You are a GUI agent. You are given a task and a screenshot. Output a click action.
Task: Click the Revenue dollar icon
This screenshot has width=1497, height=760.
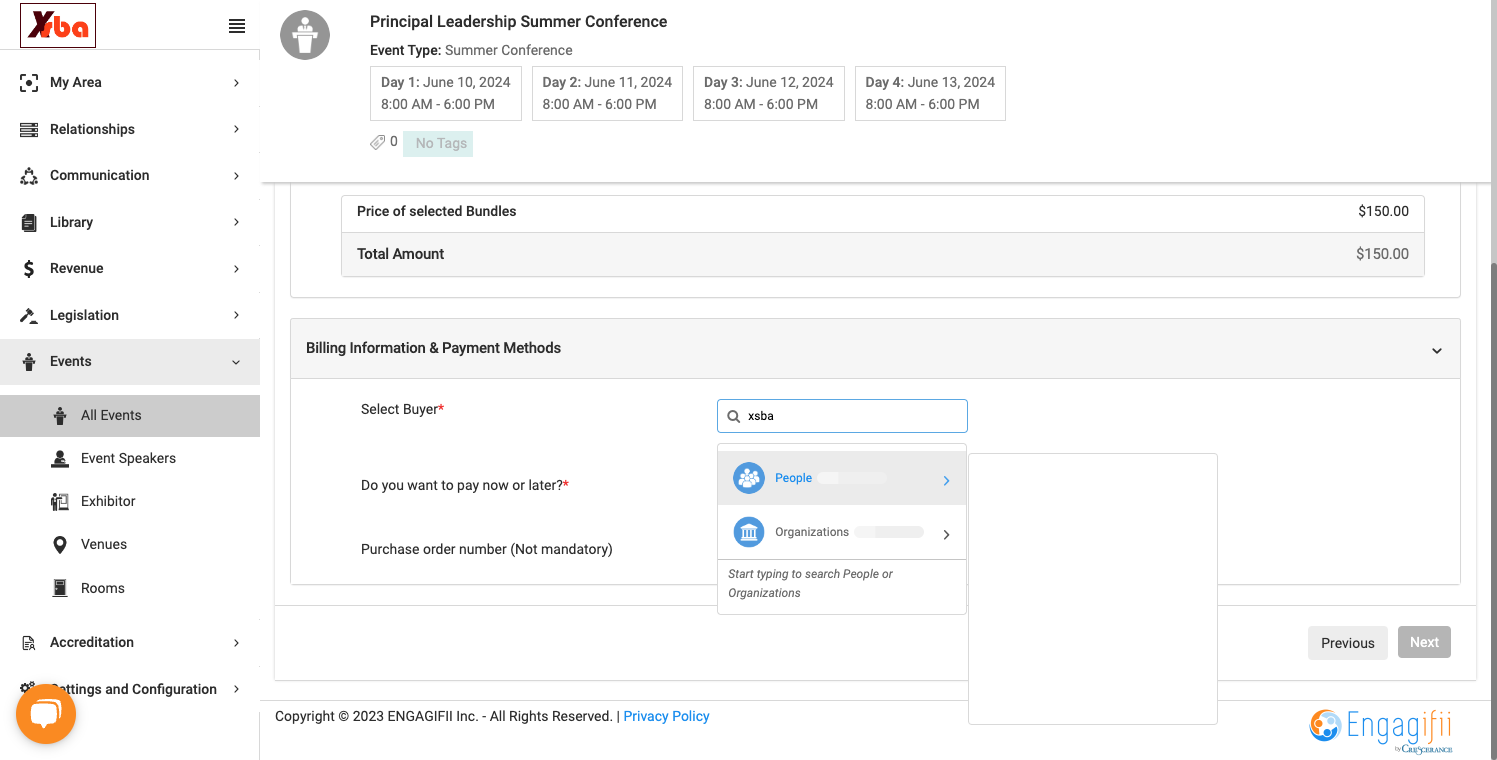click(x=29, y=269)
